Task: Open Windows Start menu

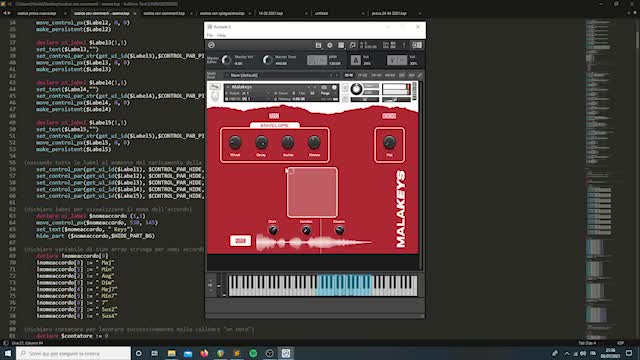Action: tap(8, 353)
